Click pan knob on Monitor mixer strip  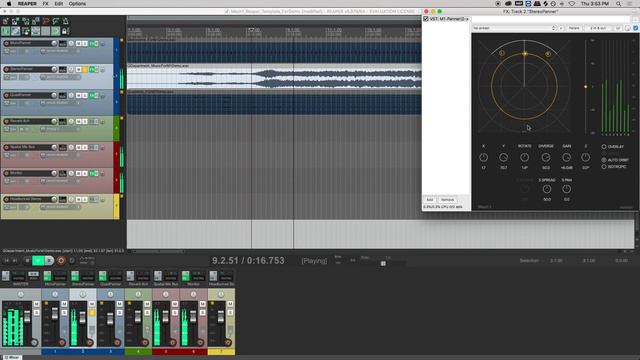point(193,294)
